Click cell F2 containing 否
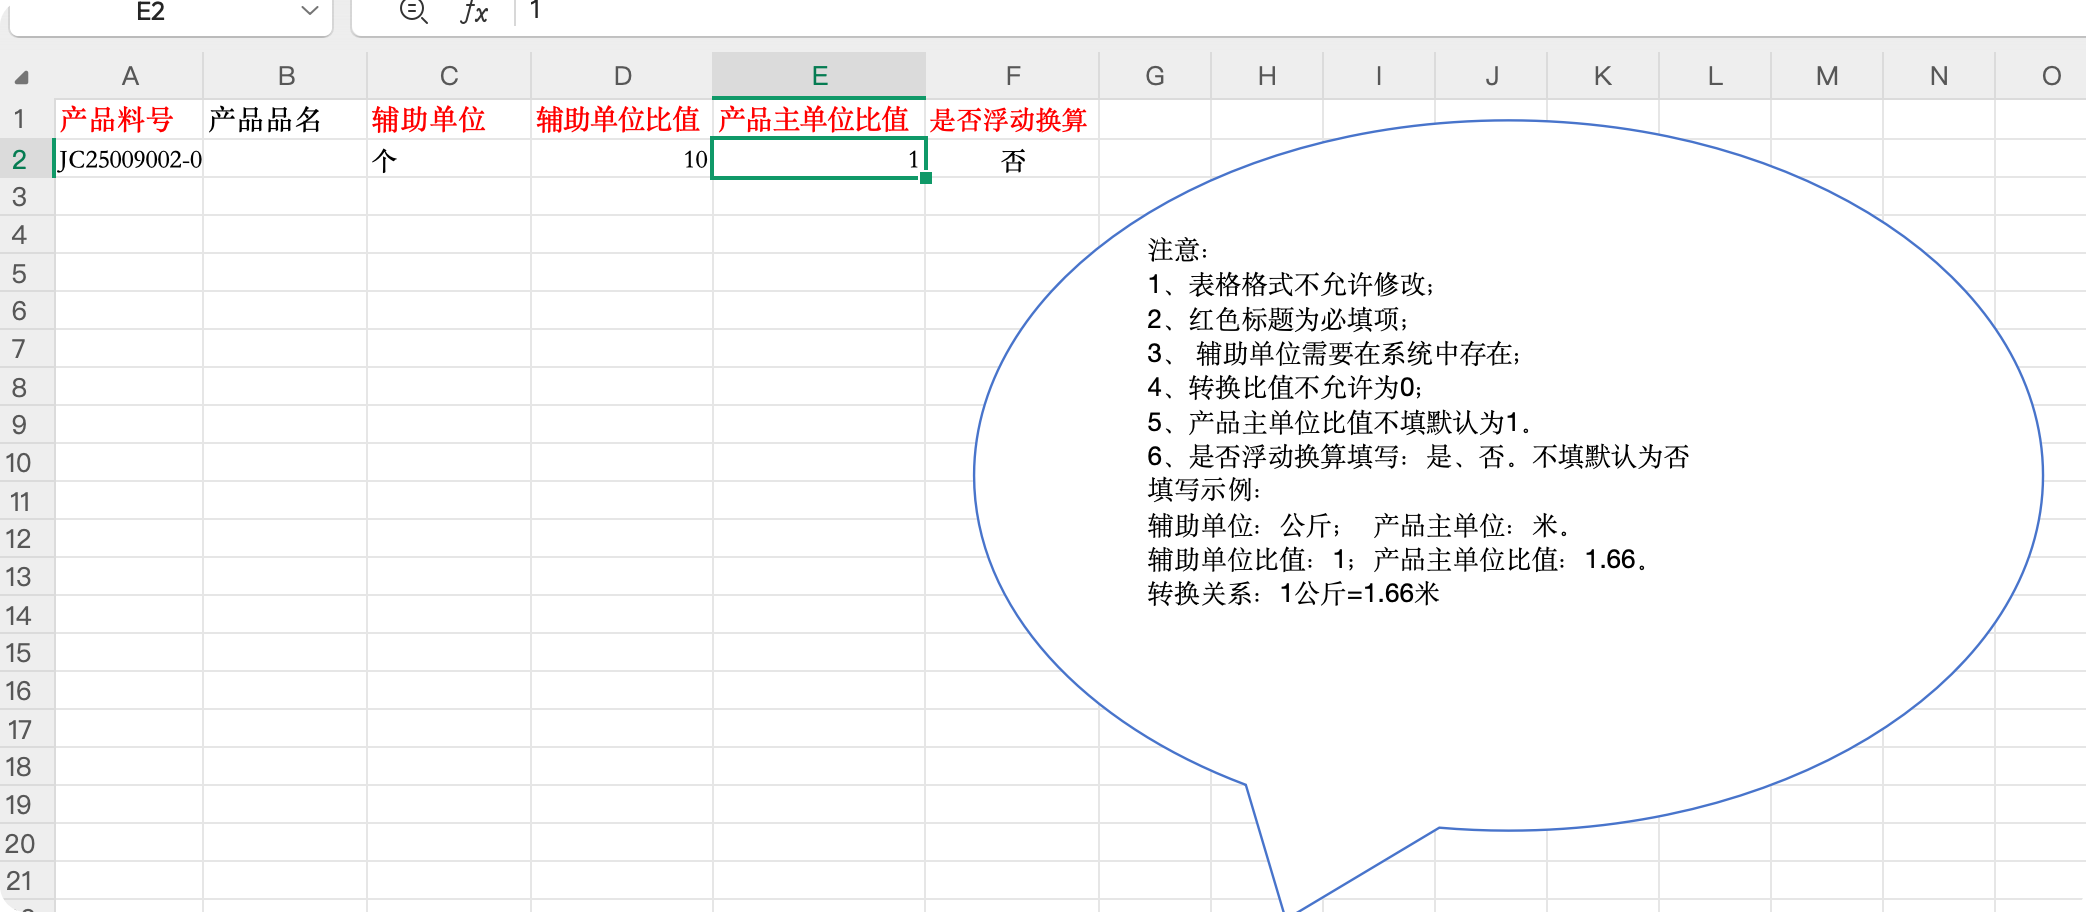The width and height of the screenshot is (2086, 912). (x=1011, y=159)
